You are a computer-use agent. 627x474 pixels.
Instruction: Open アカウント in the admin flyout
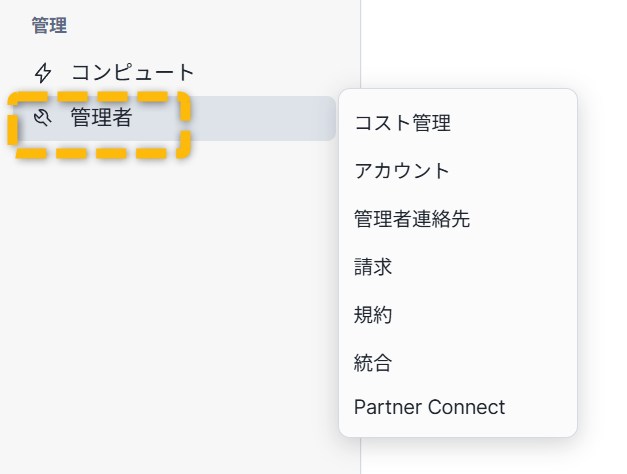[x=403, y=171]
